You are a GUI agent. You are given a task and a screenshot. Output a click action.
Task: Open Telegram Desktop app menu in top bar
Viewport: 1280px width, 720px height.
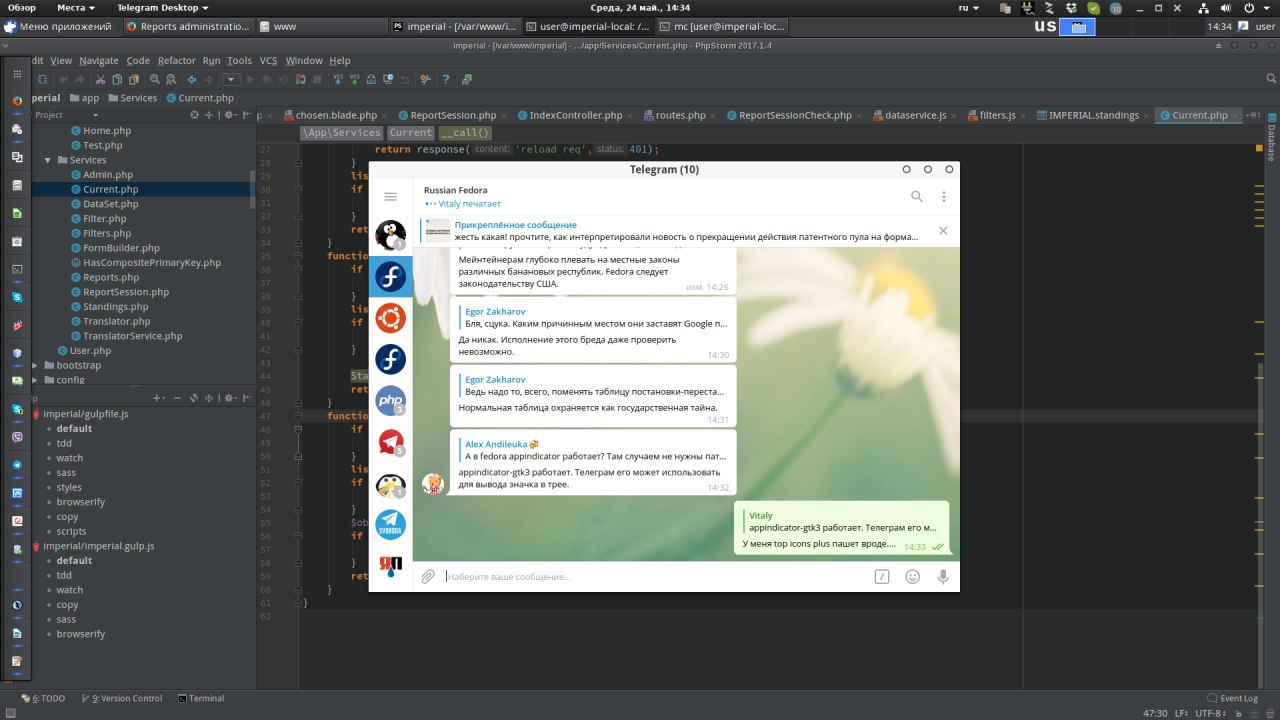(162, 7)
